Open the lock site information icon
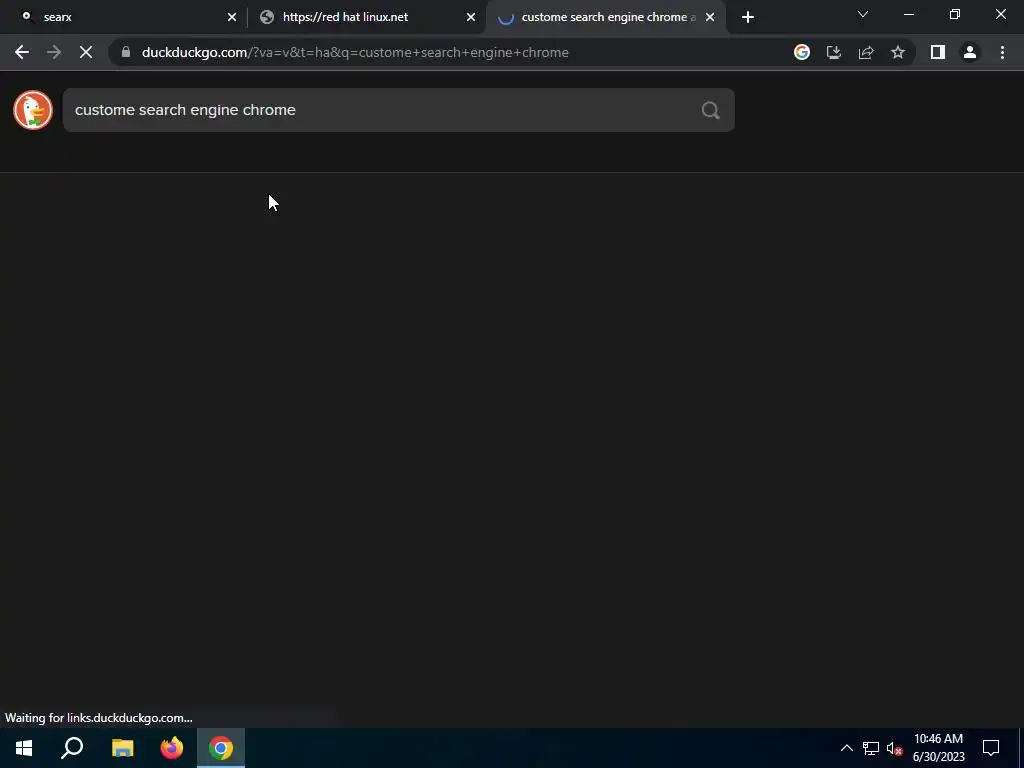This screenshot has height=768, width=1024. click(125, 52)
